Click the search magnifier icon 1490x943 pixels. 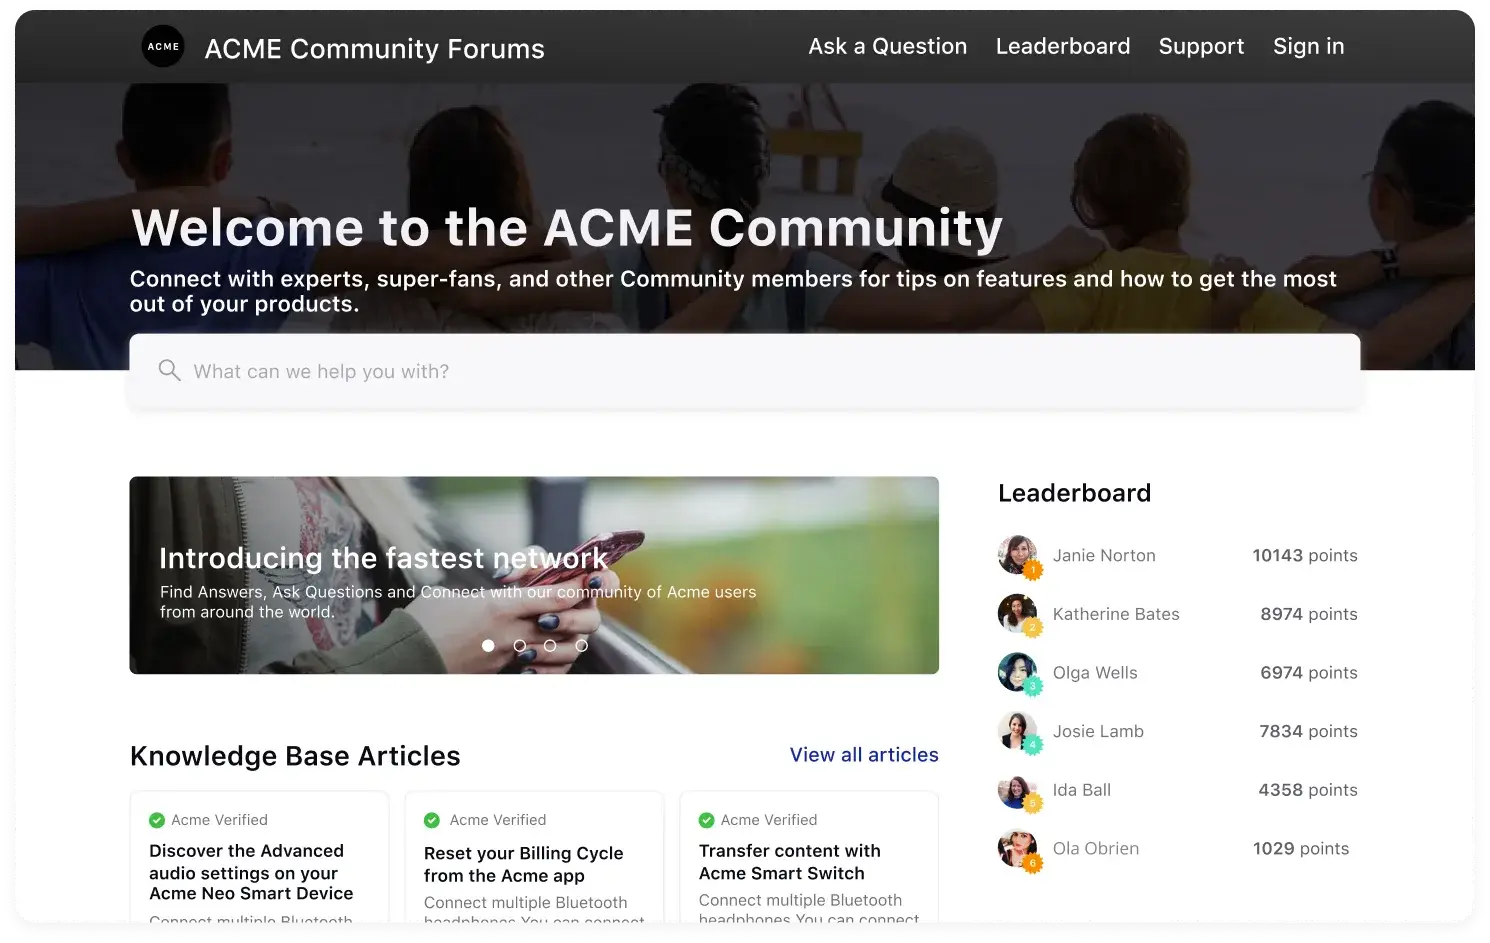click(x=169, y=371)
